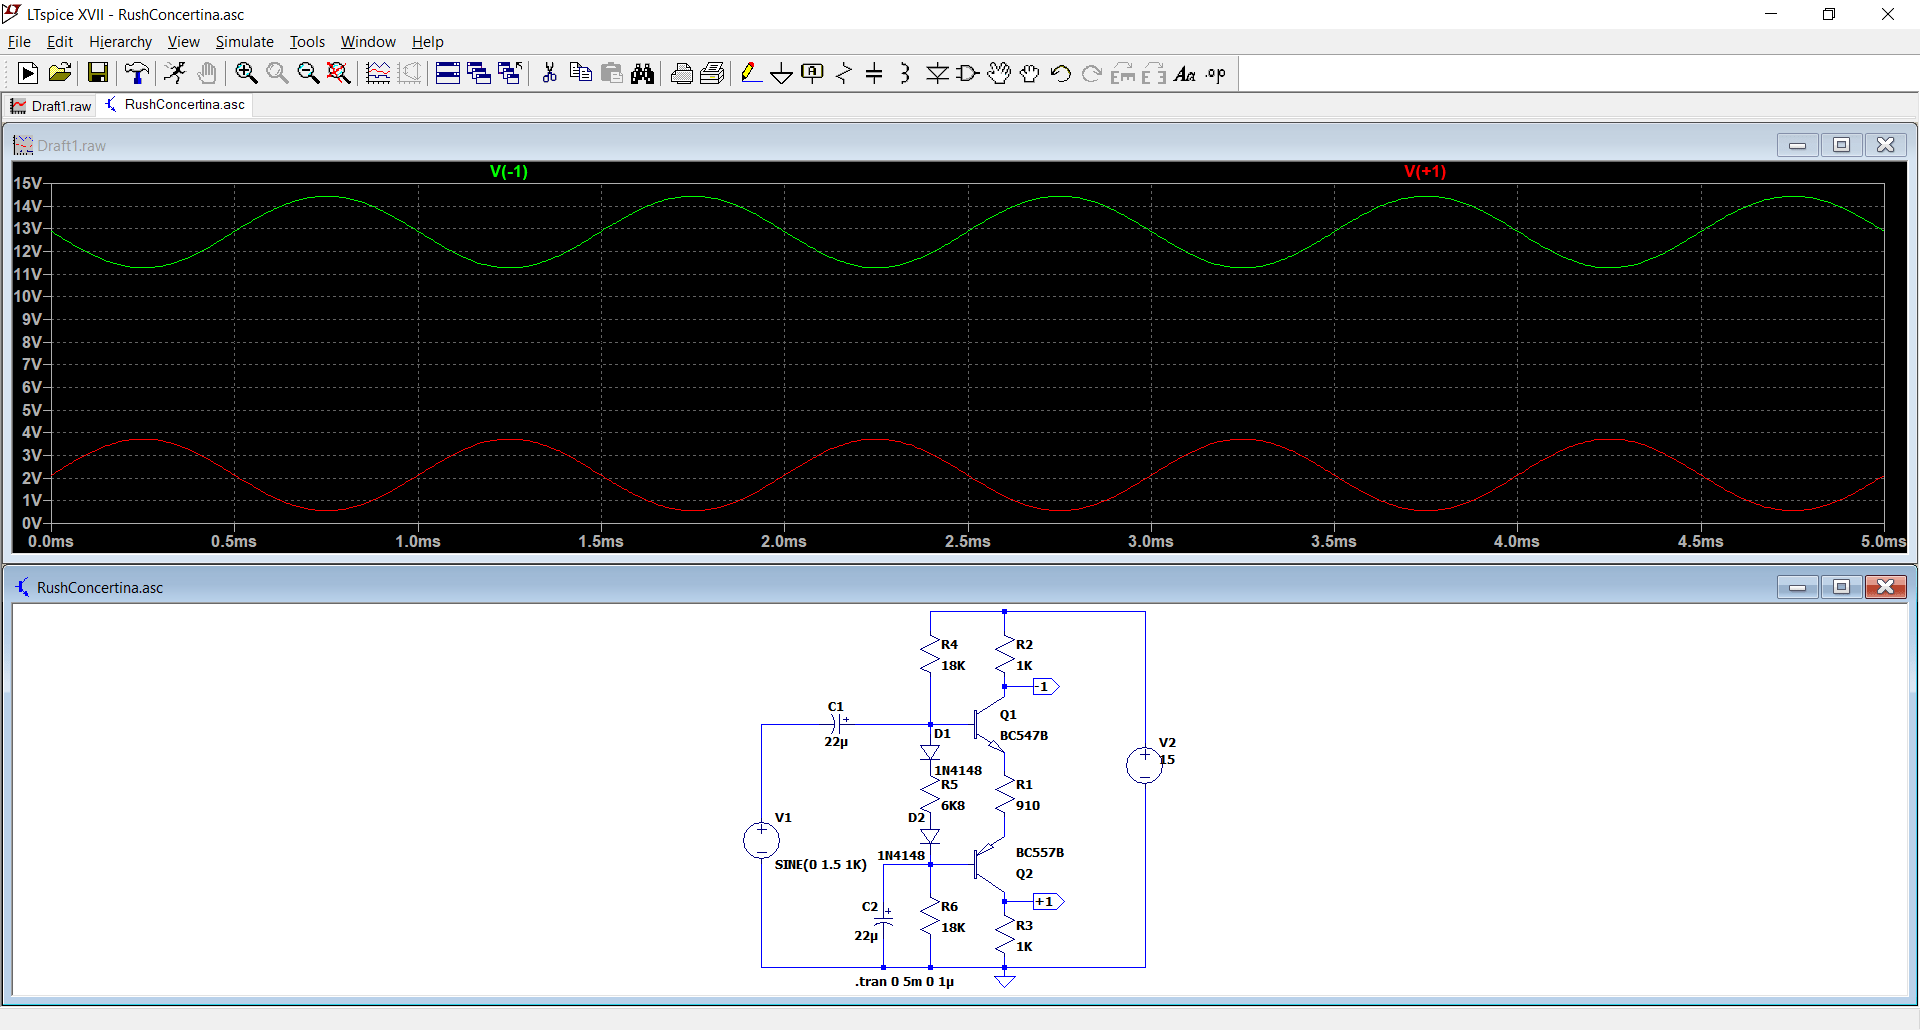Click the Autorange plot icon
The height and width of the screenshot is (1030, 1920).
pos(378,73)
